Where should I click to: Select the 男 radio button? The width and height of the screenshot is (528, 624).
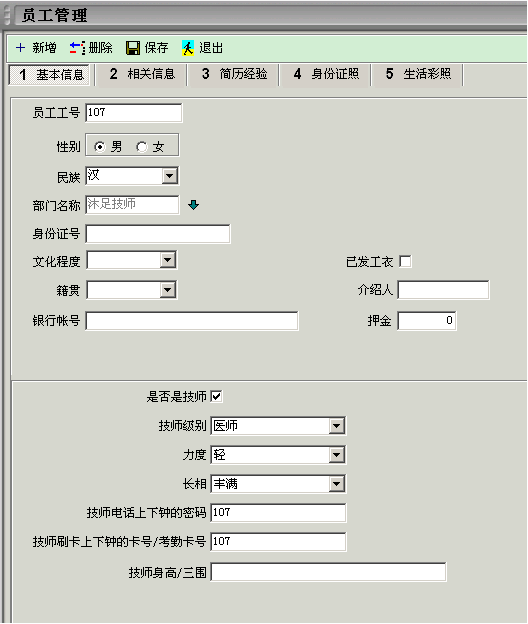coord(100,147)
